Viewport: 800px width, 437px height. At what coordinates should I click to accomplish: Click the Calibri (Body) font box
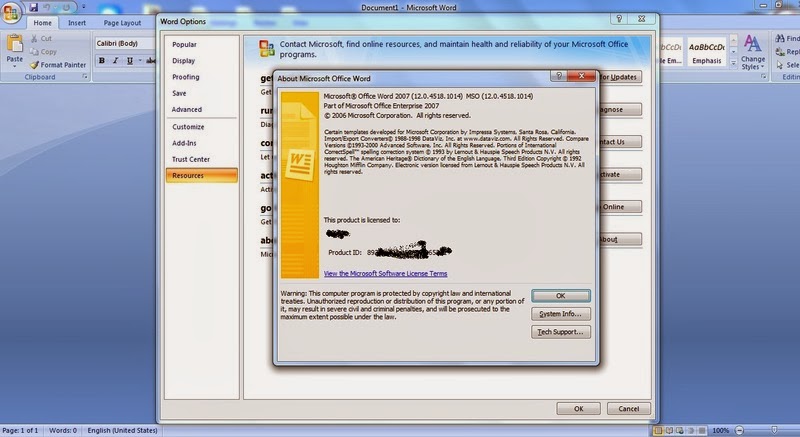point(126,43)
